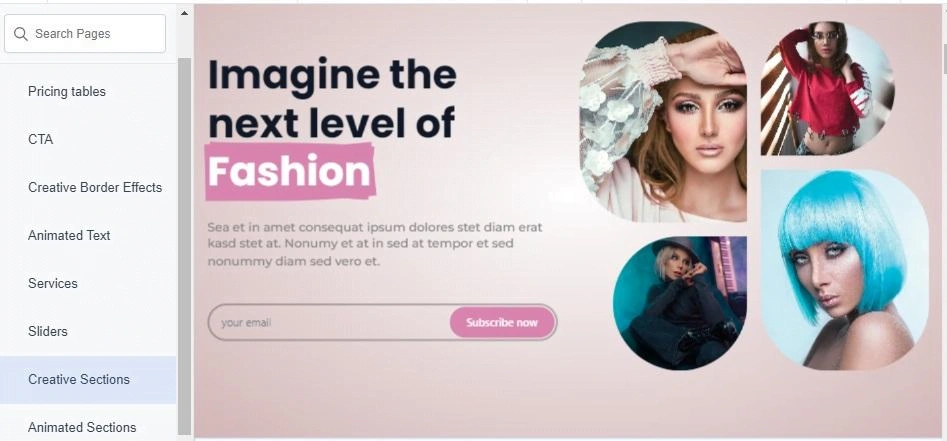This screenshot has height=441, width=947.
Task: Select the large portrait with lace sleeve
Action: coord(663,122)
